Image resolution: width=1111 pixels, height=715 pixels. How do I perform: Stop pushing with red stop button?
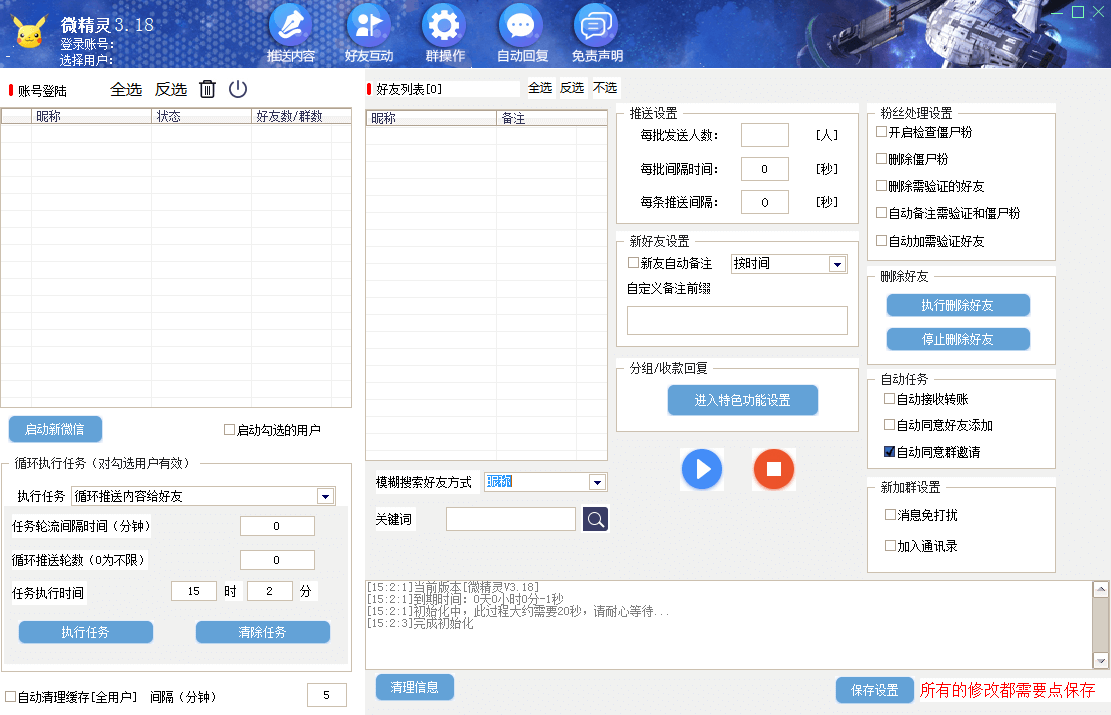pyautogui.click(x=774, y=469)
